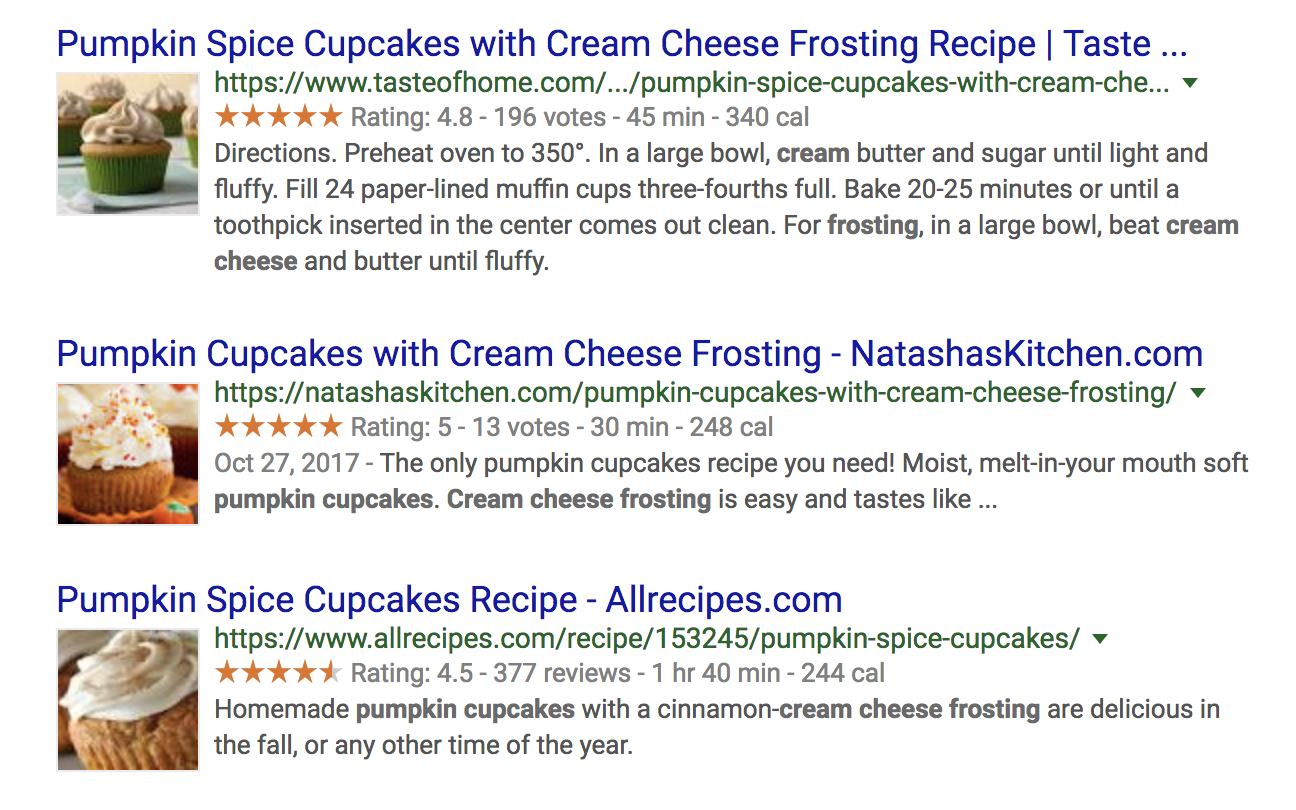Viewport: 1296px width, 810px height.
Task: Click the sprinkle-topped cupcake thumbnail
Action: point(128,453)
